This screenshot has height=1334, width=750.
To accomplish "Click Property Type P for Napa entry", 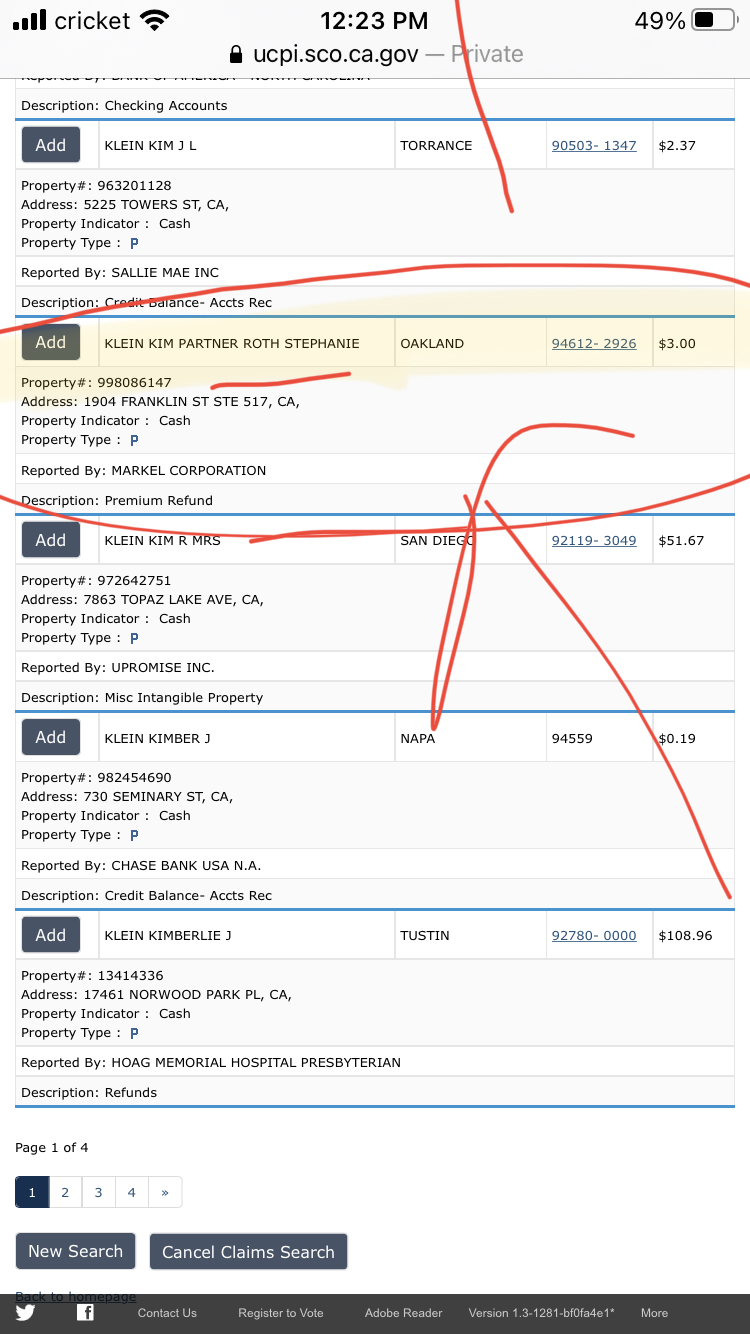I will [x=134, y=835].
